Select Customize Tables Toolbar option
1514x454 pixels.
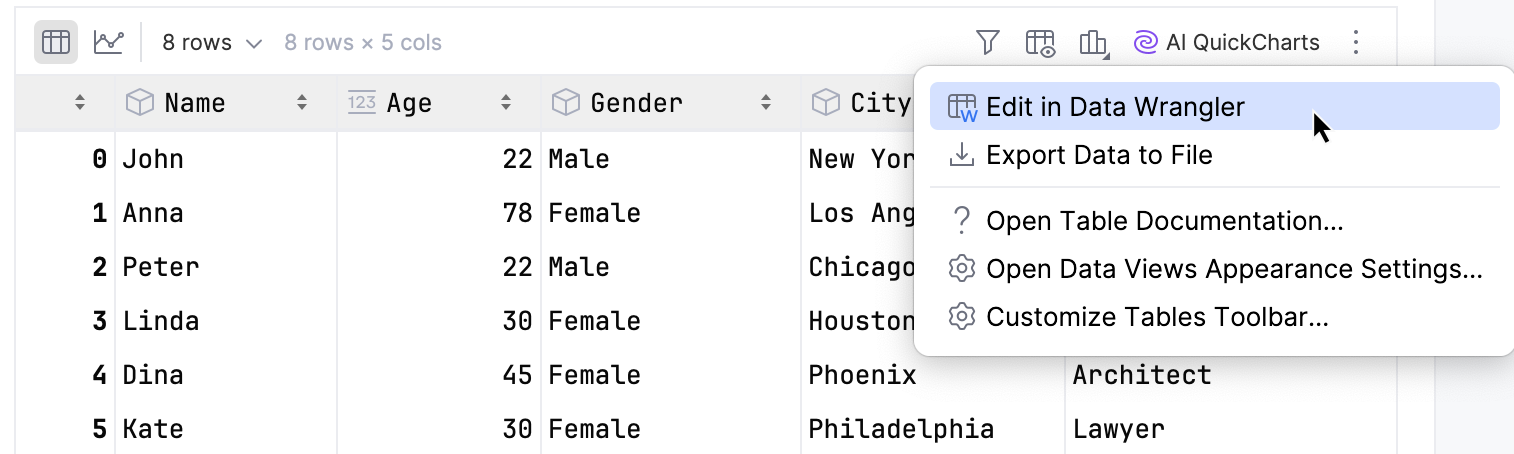pos(1156,317)
